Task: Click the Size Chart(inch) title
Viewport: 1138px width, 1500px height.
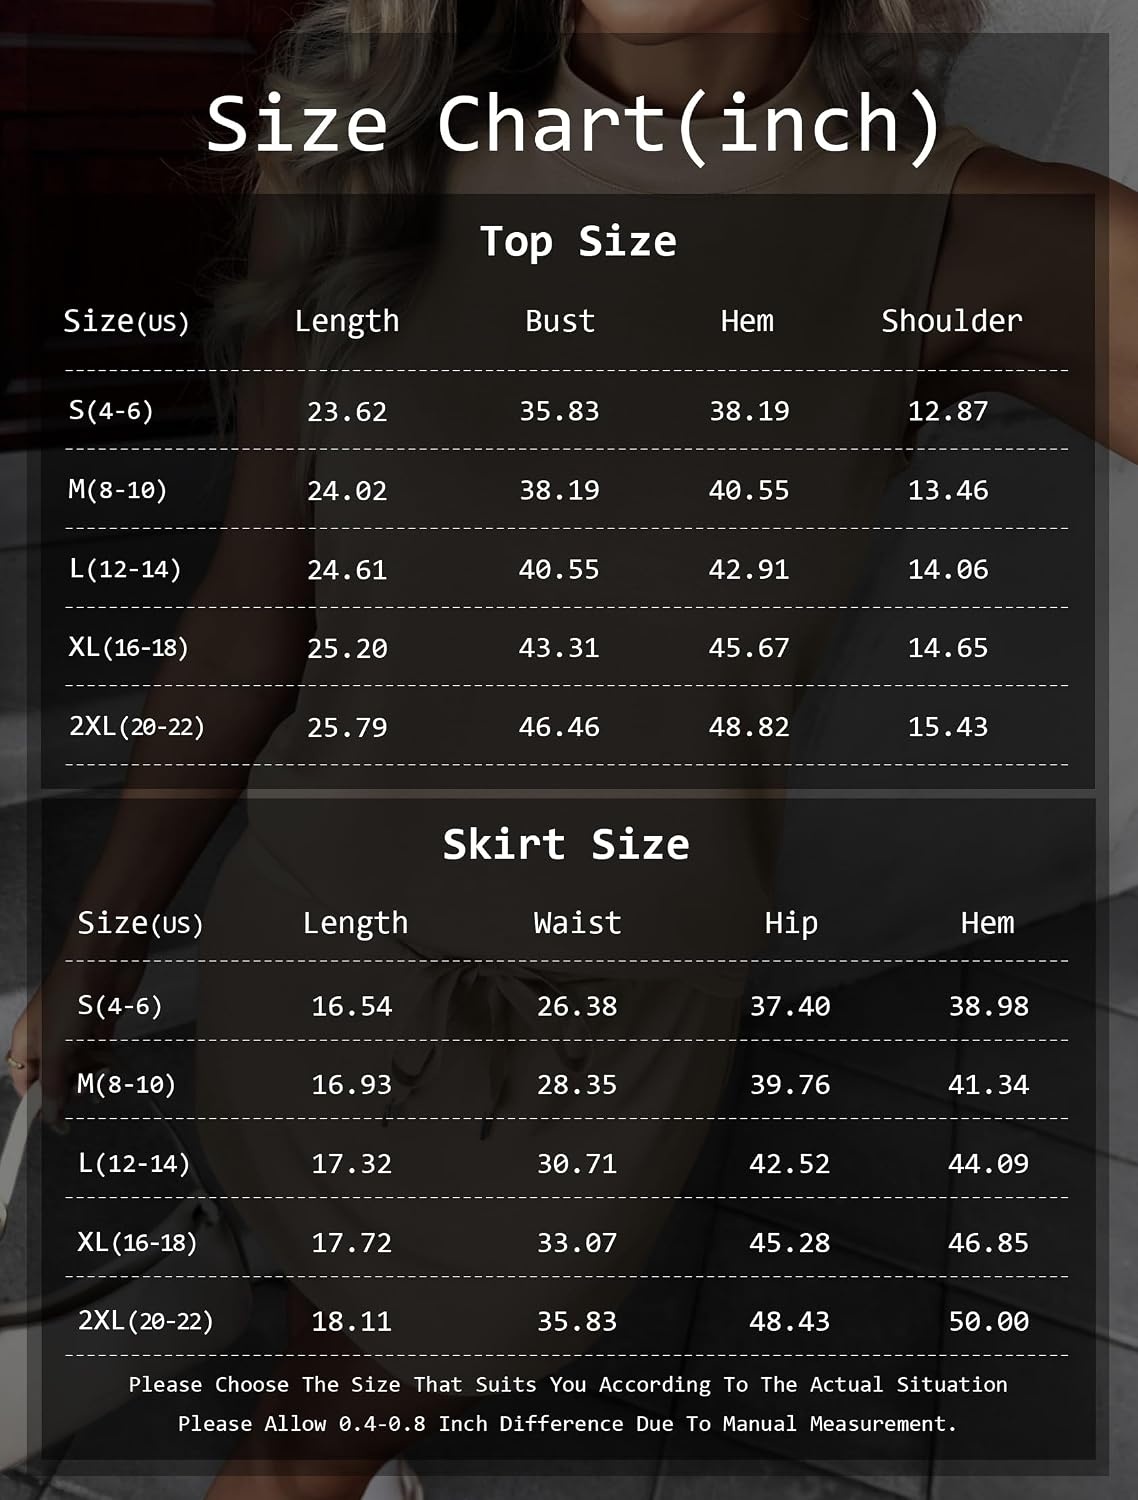Action: tap(574, 125)
